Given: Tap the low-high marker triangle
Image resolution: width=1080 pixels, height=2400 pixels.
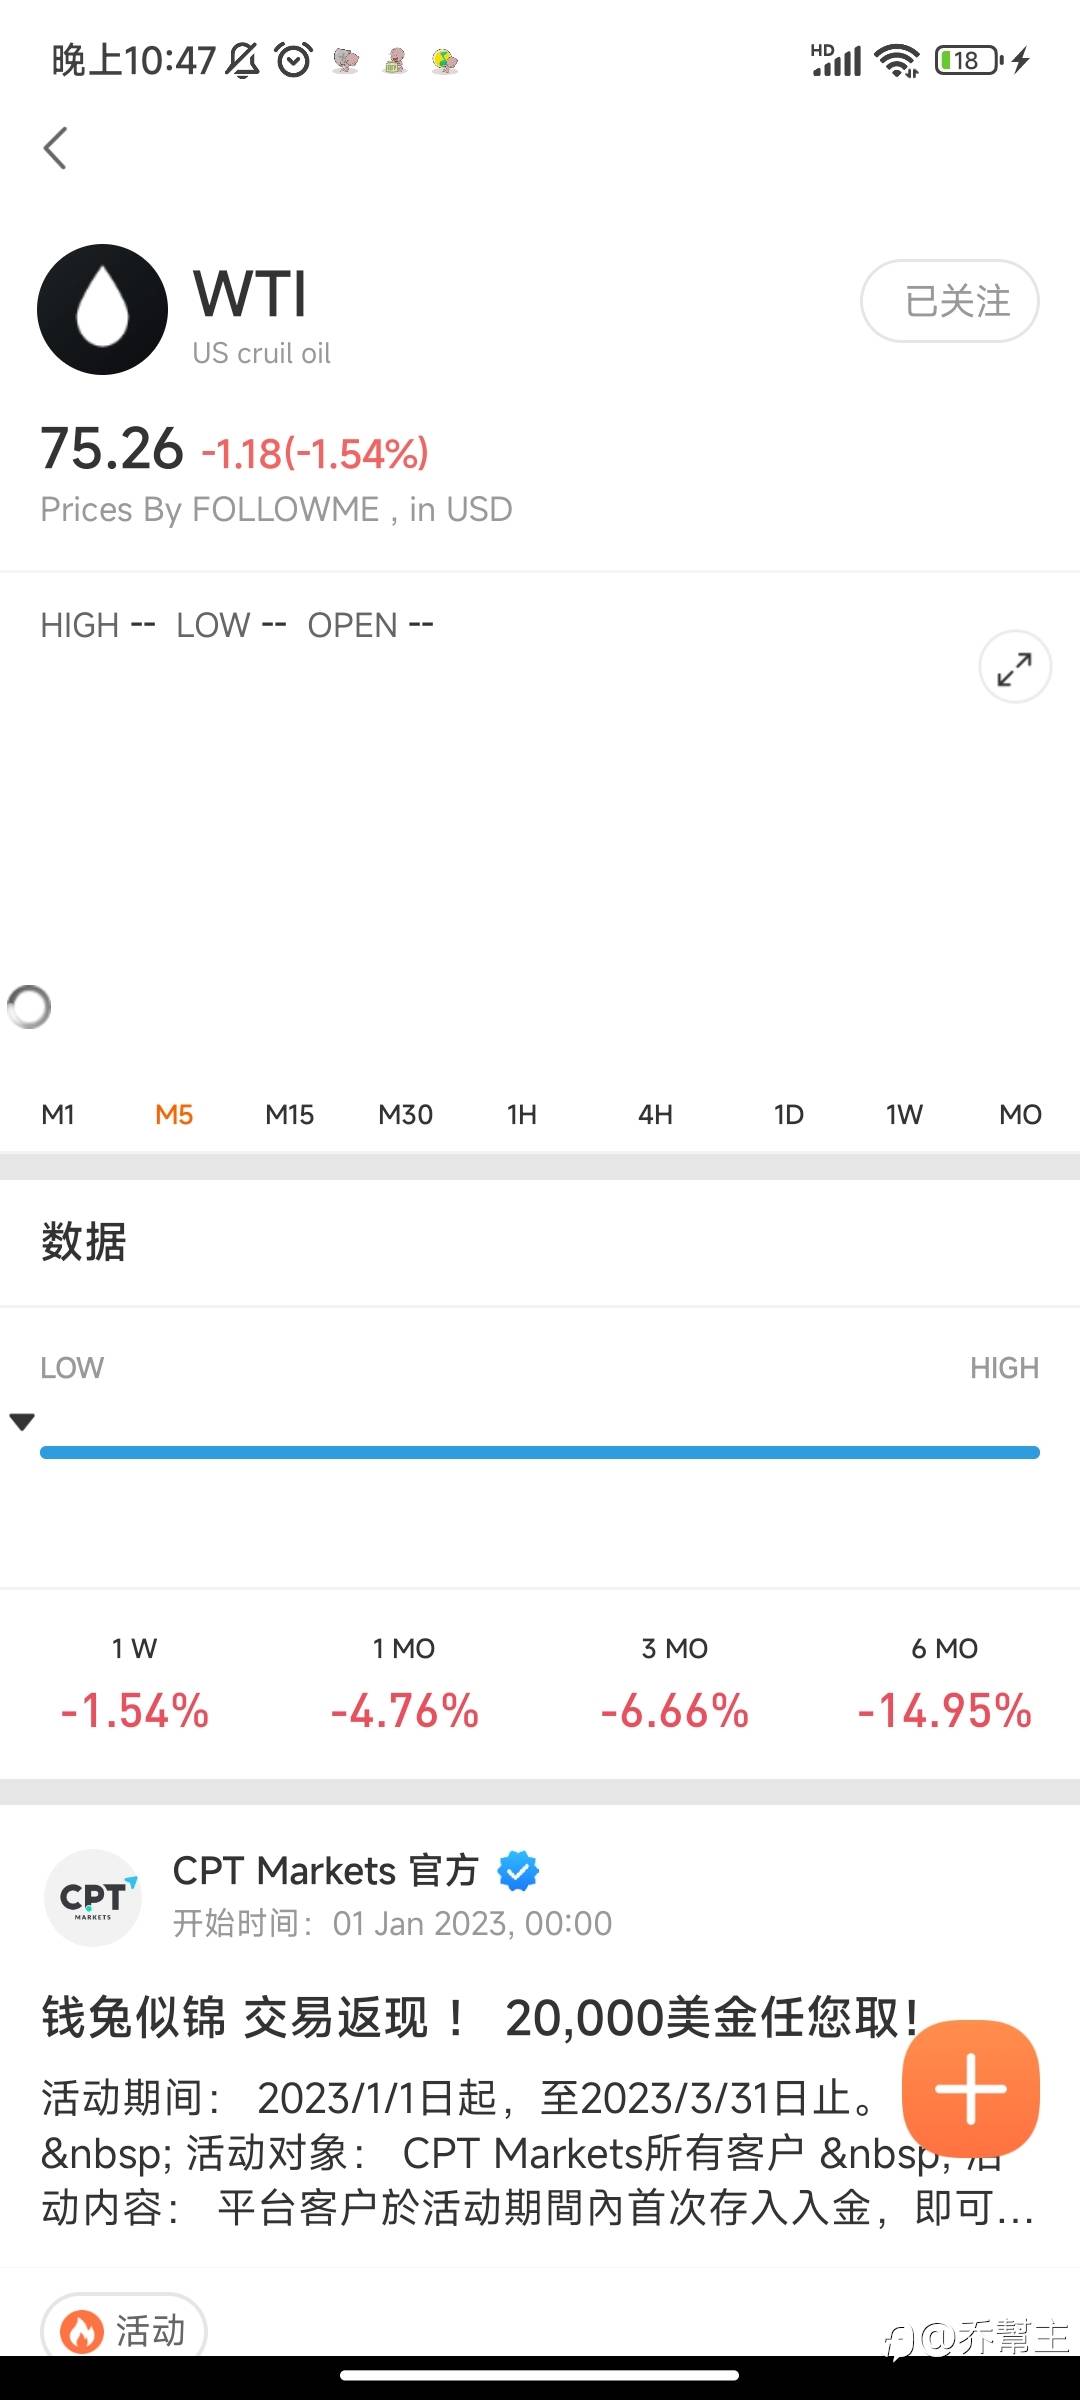Looking at the screenshot, I should click(22, 1421).
